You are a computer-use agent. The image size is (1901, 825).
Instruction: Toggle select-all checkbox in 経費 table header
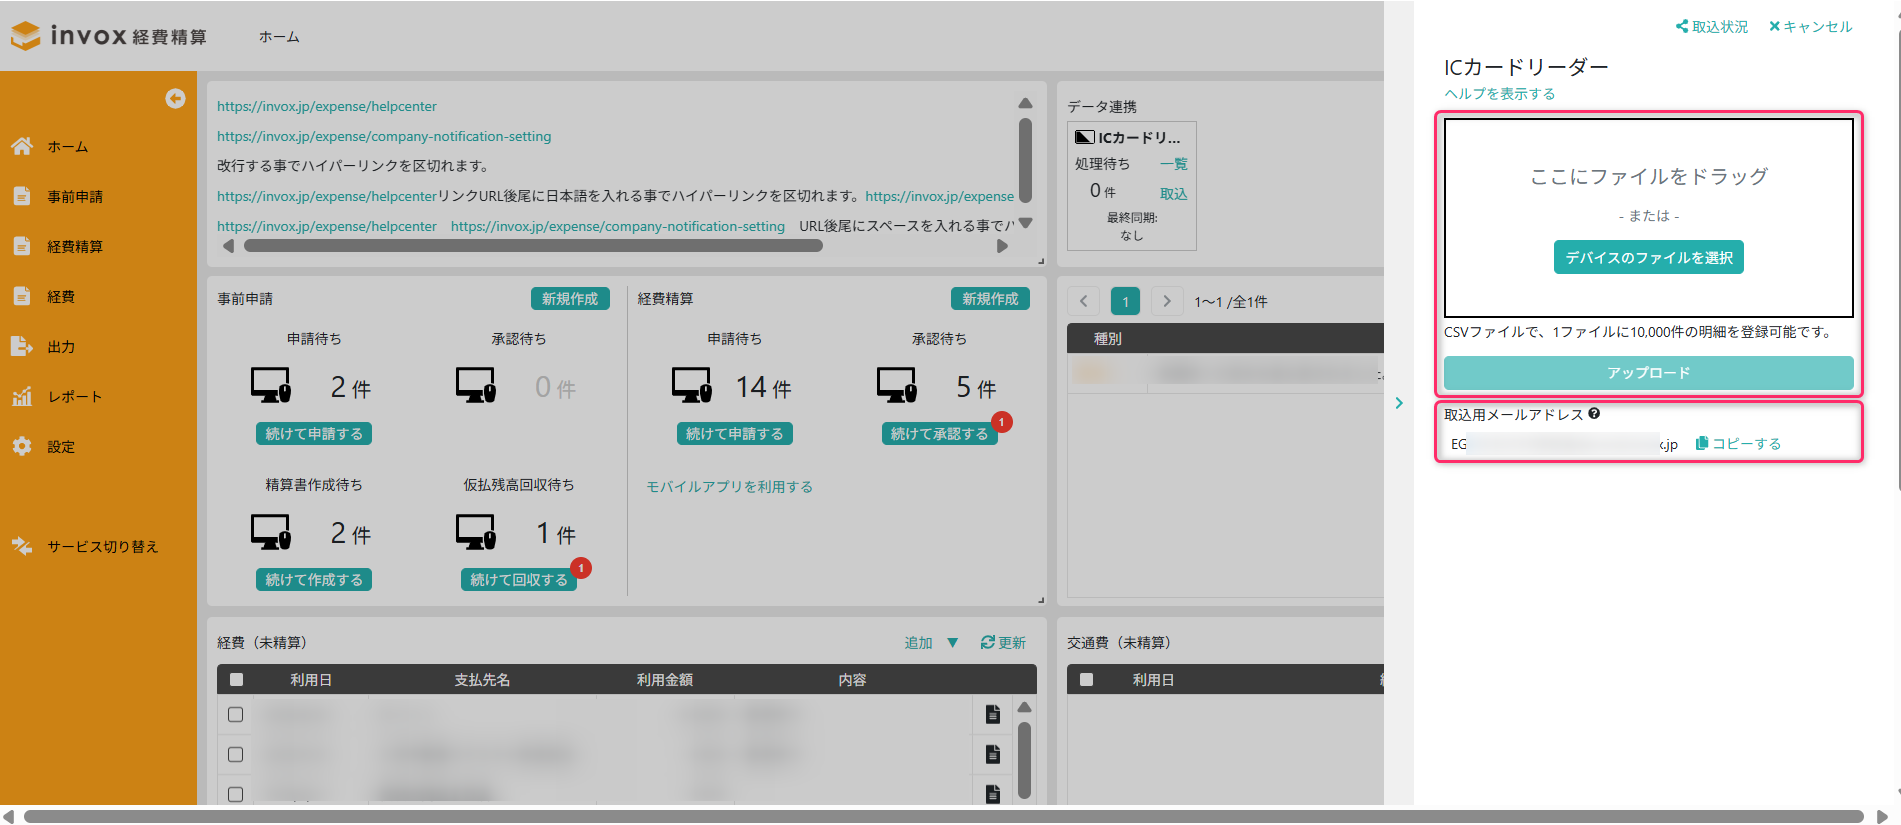(x=236, y=680)
